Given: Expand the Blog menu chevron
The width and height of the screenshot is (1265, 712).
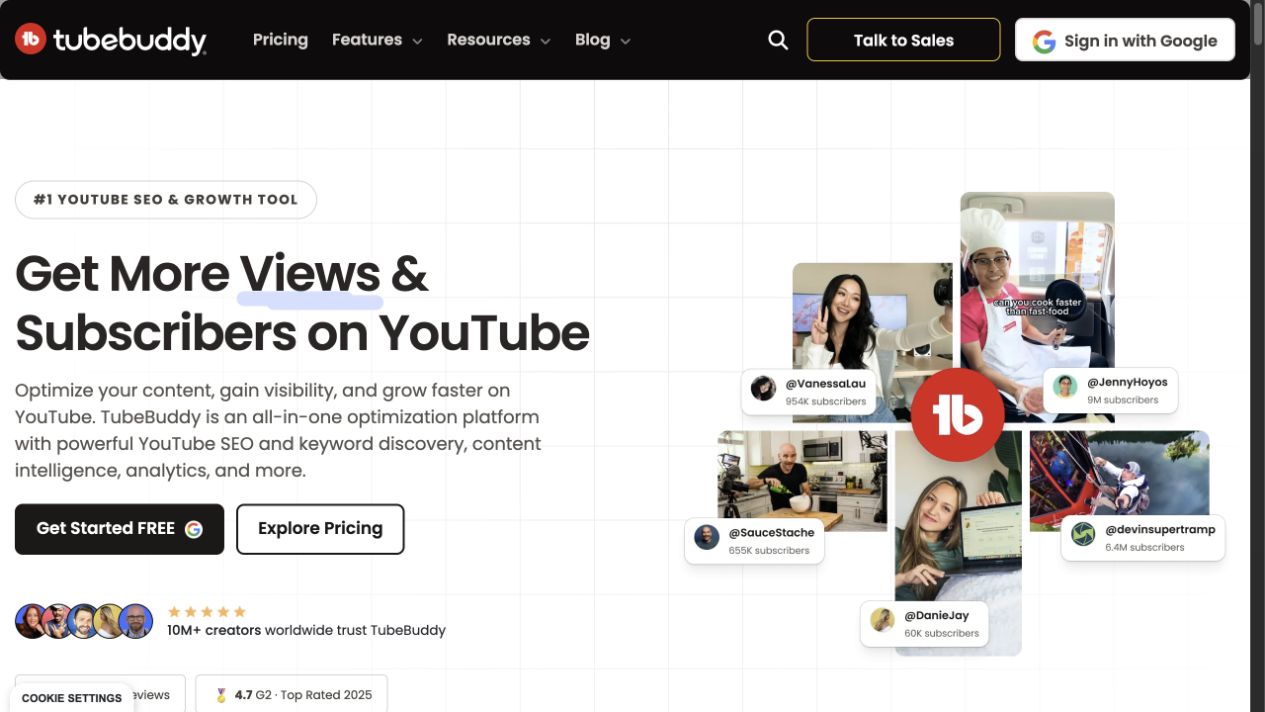Looking at the screenshot, I should (625, 41).
